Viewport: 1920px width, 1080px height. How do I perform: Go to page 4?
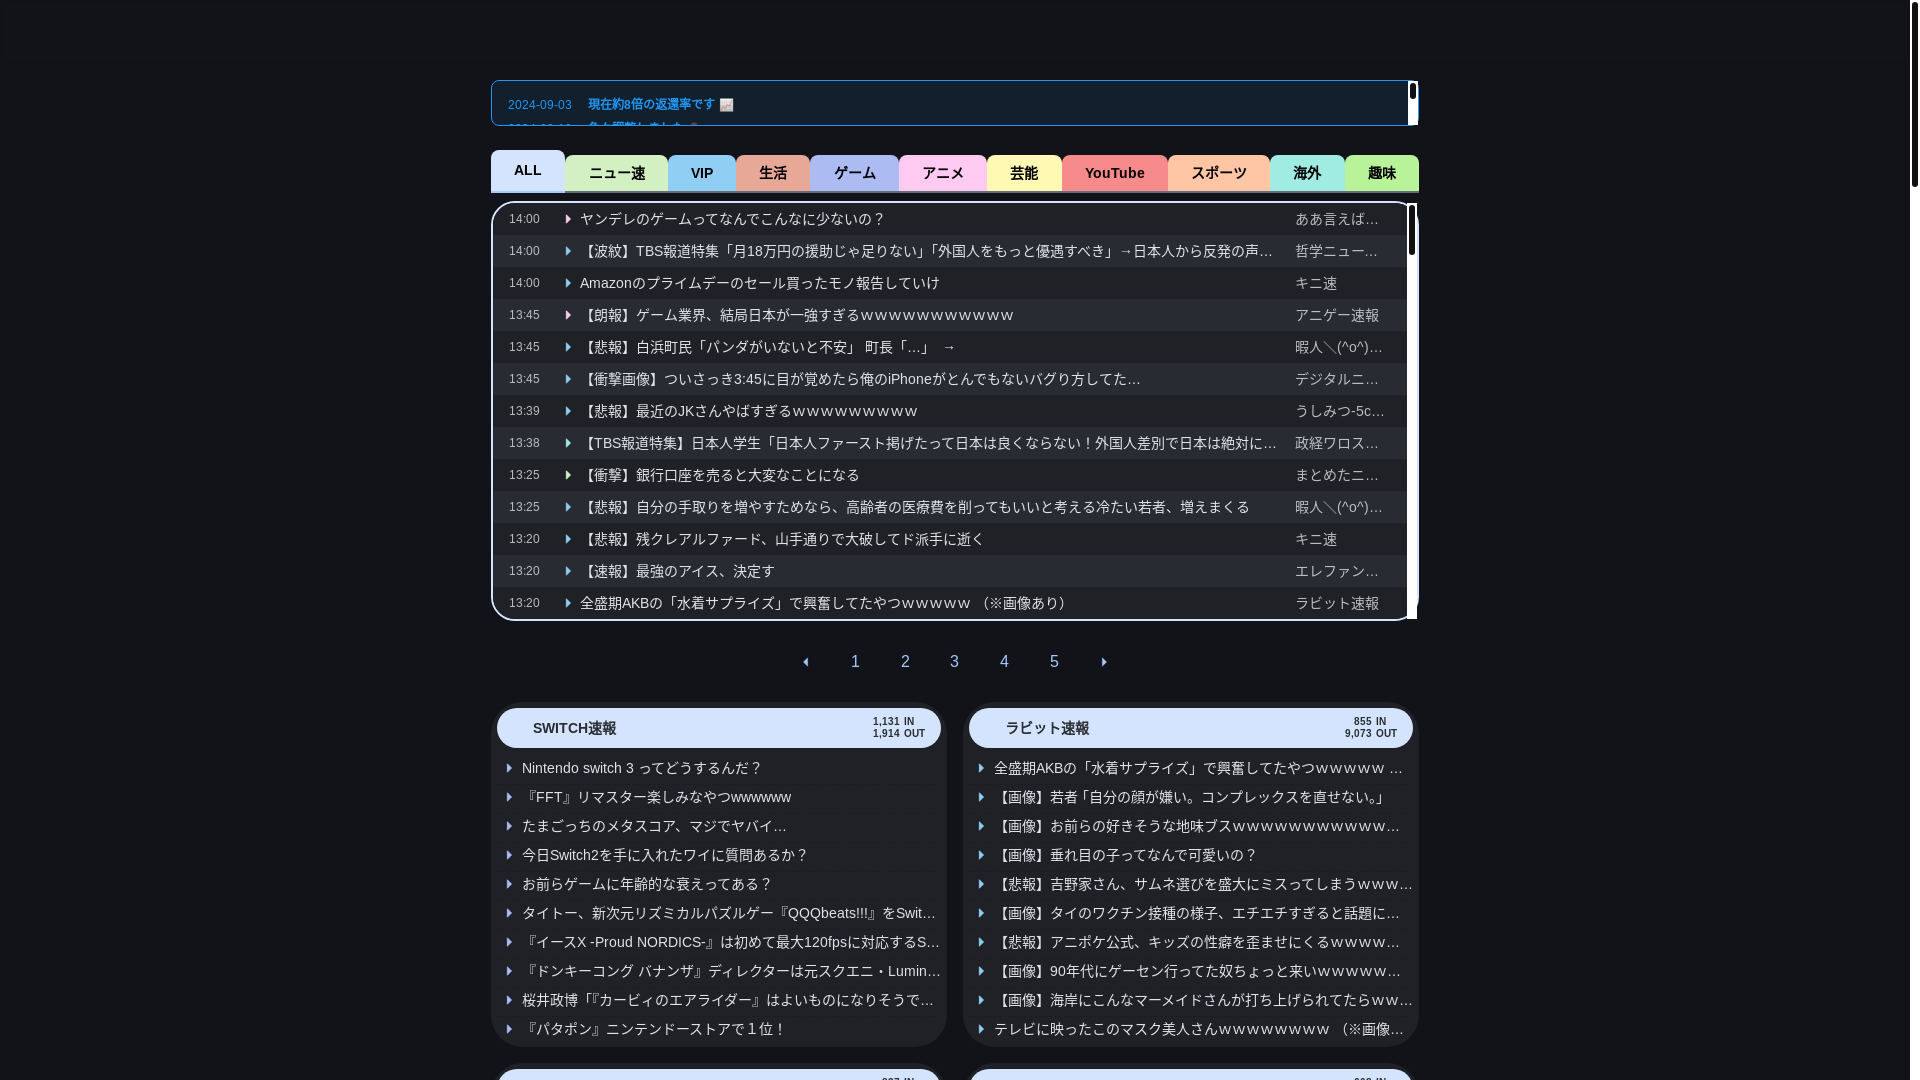pyautogui.click(x=1004, y=662)
